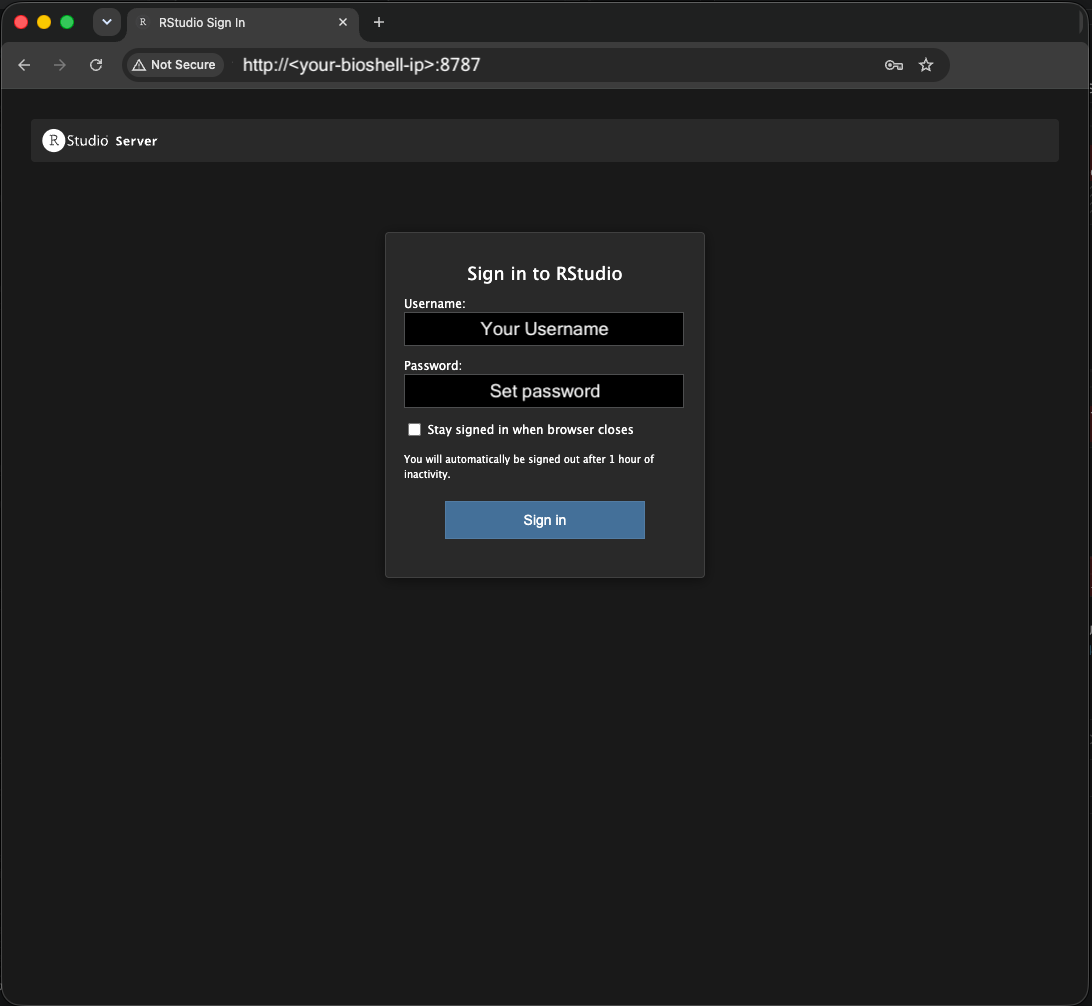Click the RStudio Server logo
The width and height of the screenshot is (1092, 1006).
click(x=100, y=141)
